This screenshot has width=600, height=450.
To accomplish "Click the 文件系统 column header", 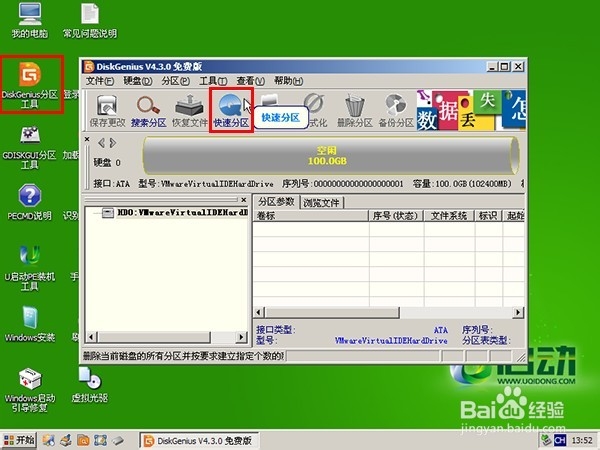I will pyautogui.click(x=449, y=216).
